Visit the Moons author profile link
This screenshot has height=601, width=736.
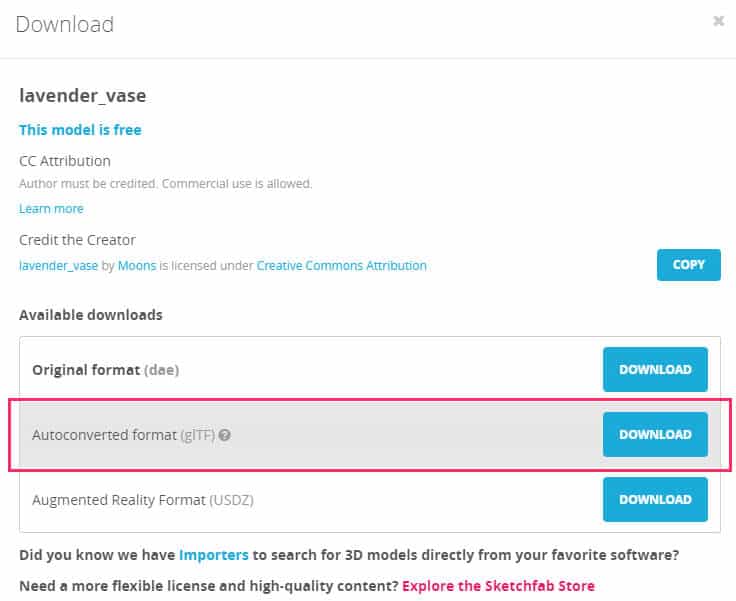coord(137,265)
